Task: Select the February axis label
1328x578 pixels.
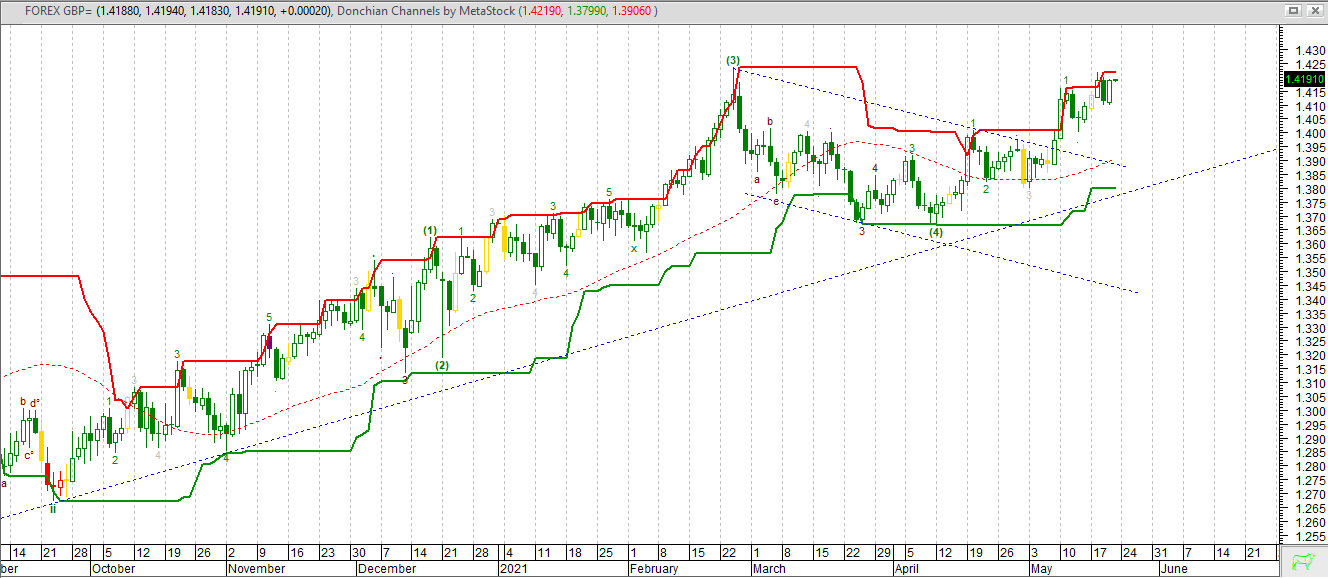Action: (x=652, y=568)
